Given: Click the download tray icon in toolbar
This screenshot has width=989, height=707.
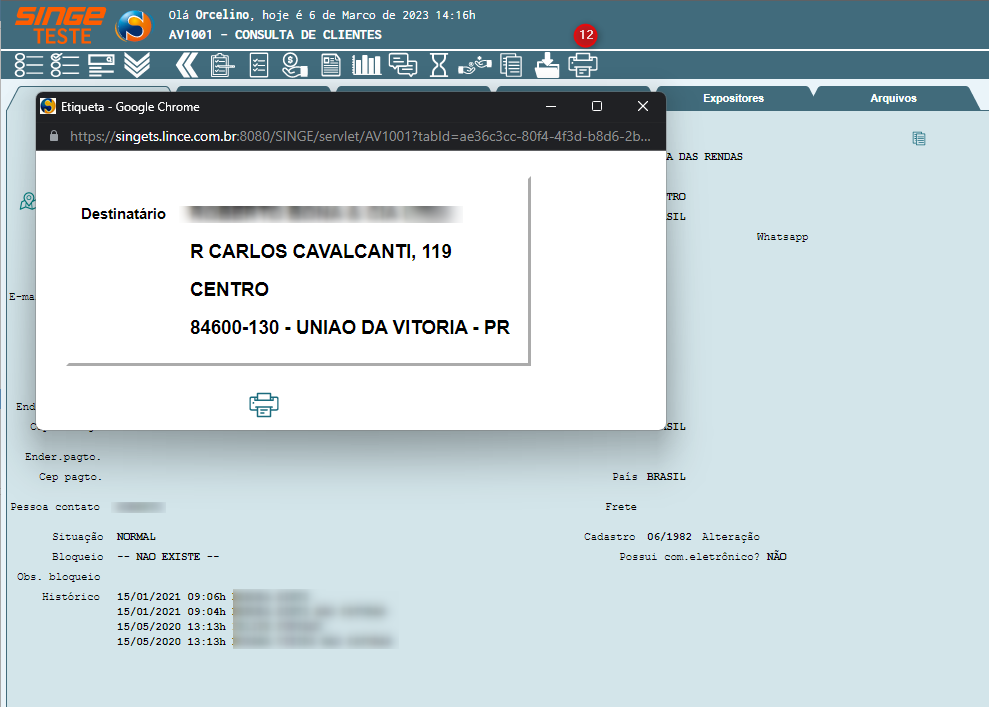Looking at the screenshot, I should 547,66.
